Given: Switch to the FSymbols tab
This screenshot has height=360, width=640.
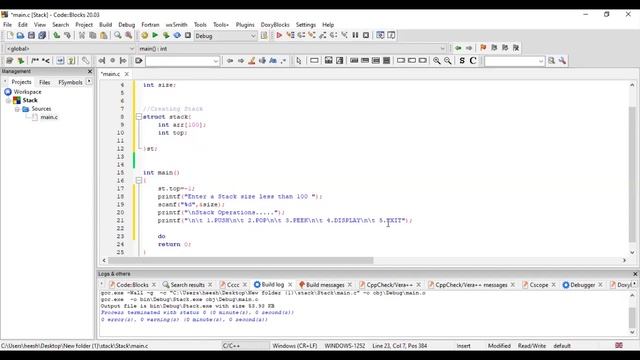Looking at the screenshot, I should coord(70,82).
